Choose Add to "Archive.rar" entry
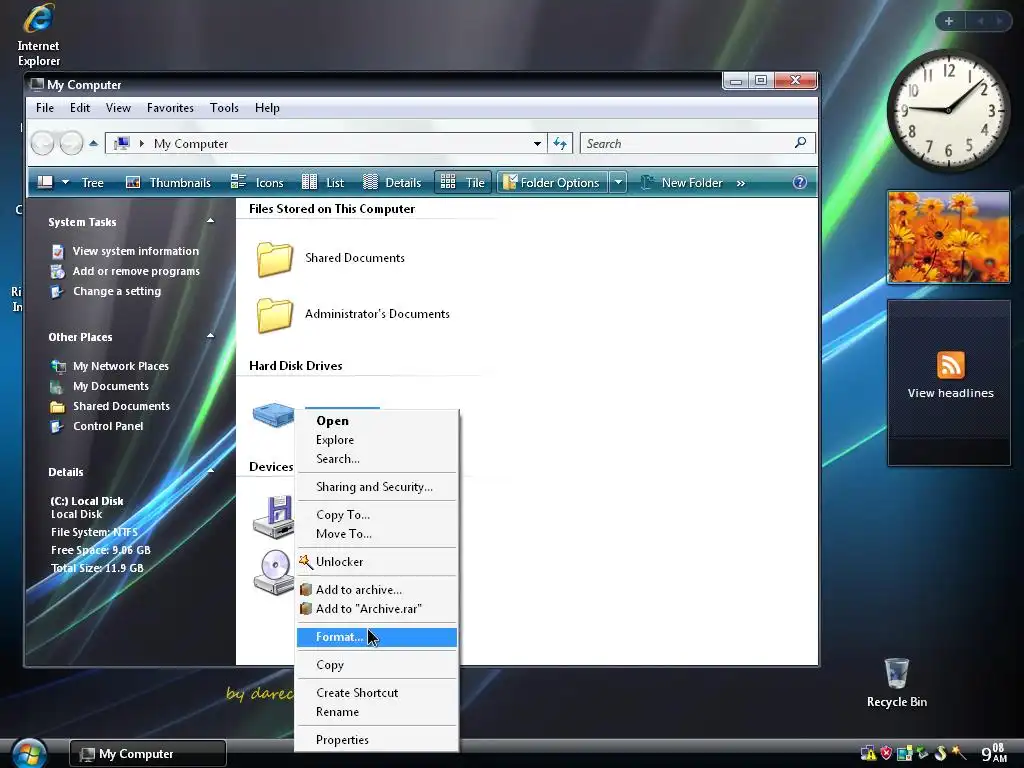 pyautogui.click(x=377, y=609)
